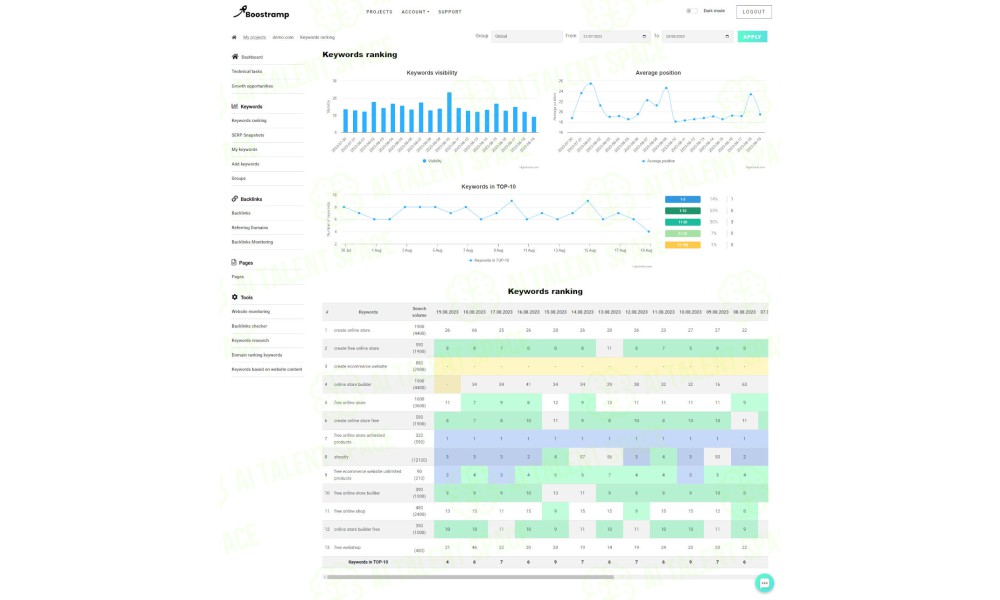Open Groups in sidebar

(x=239, y=179)
